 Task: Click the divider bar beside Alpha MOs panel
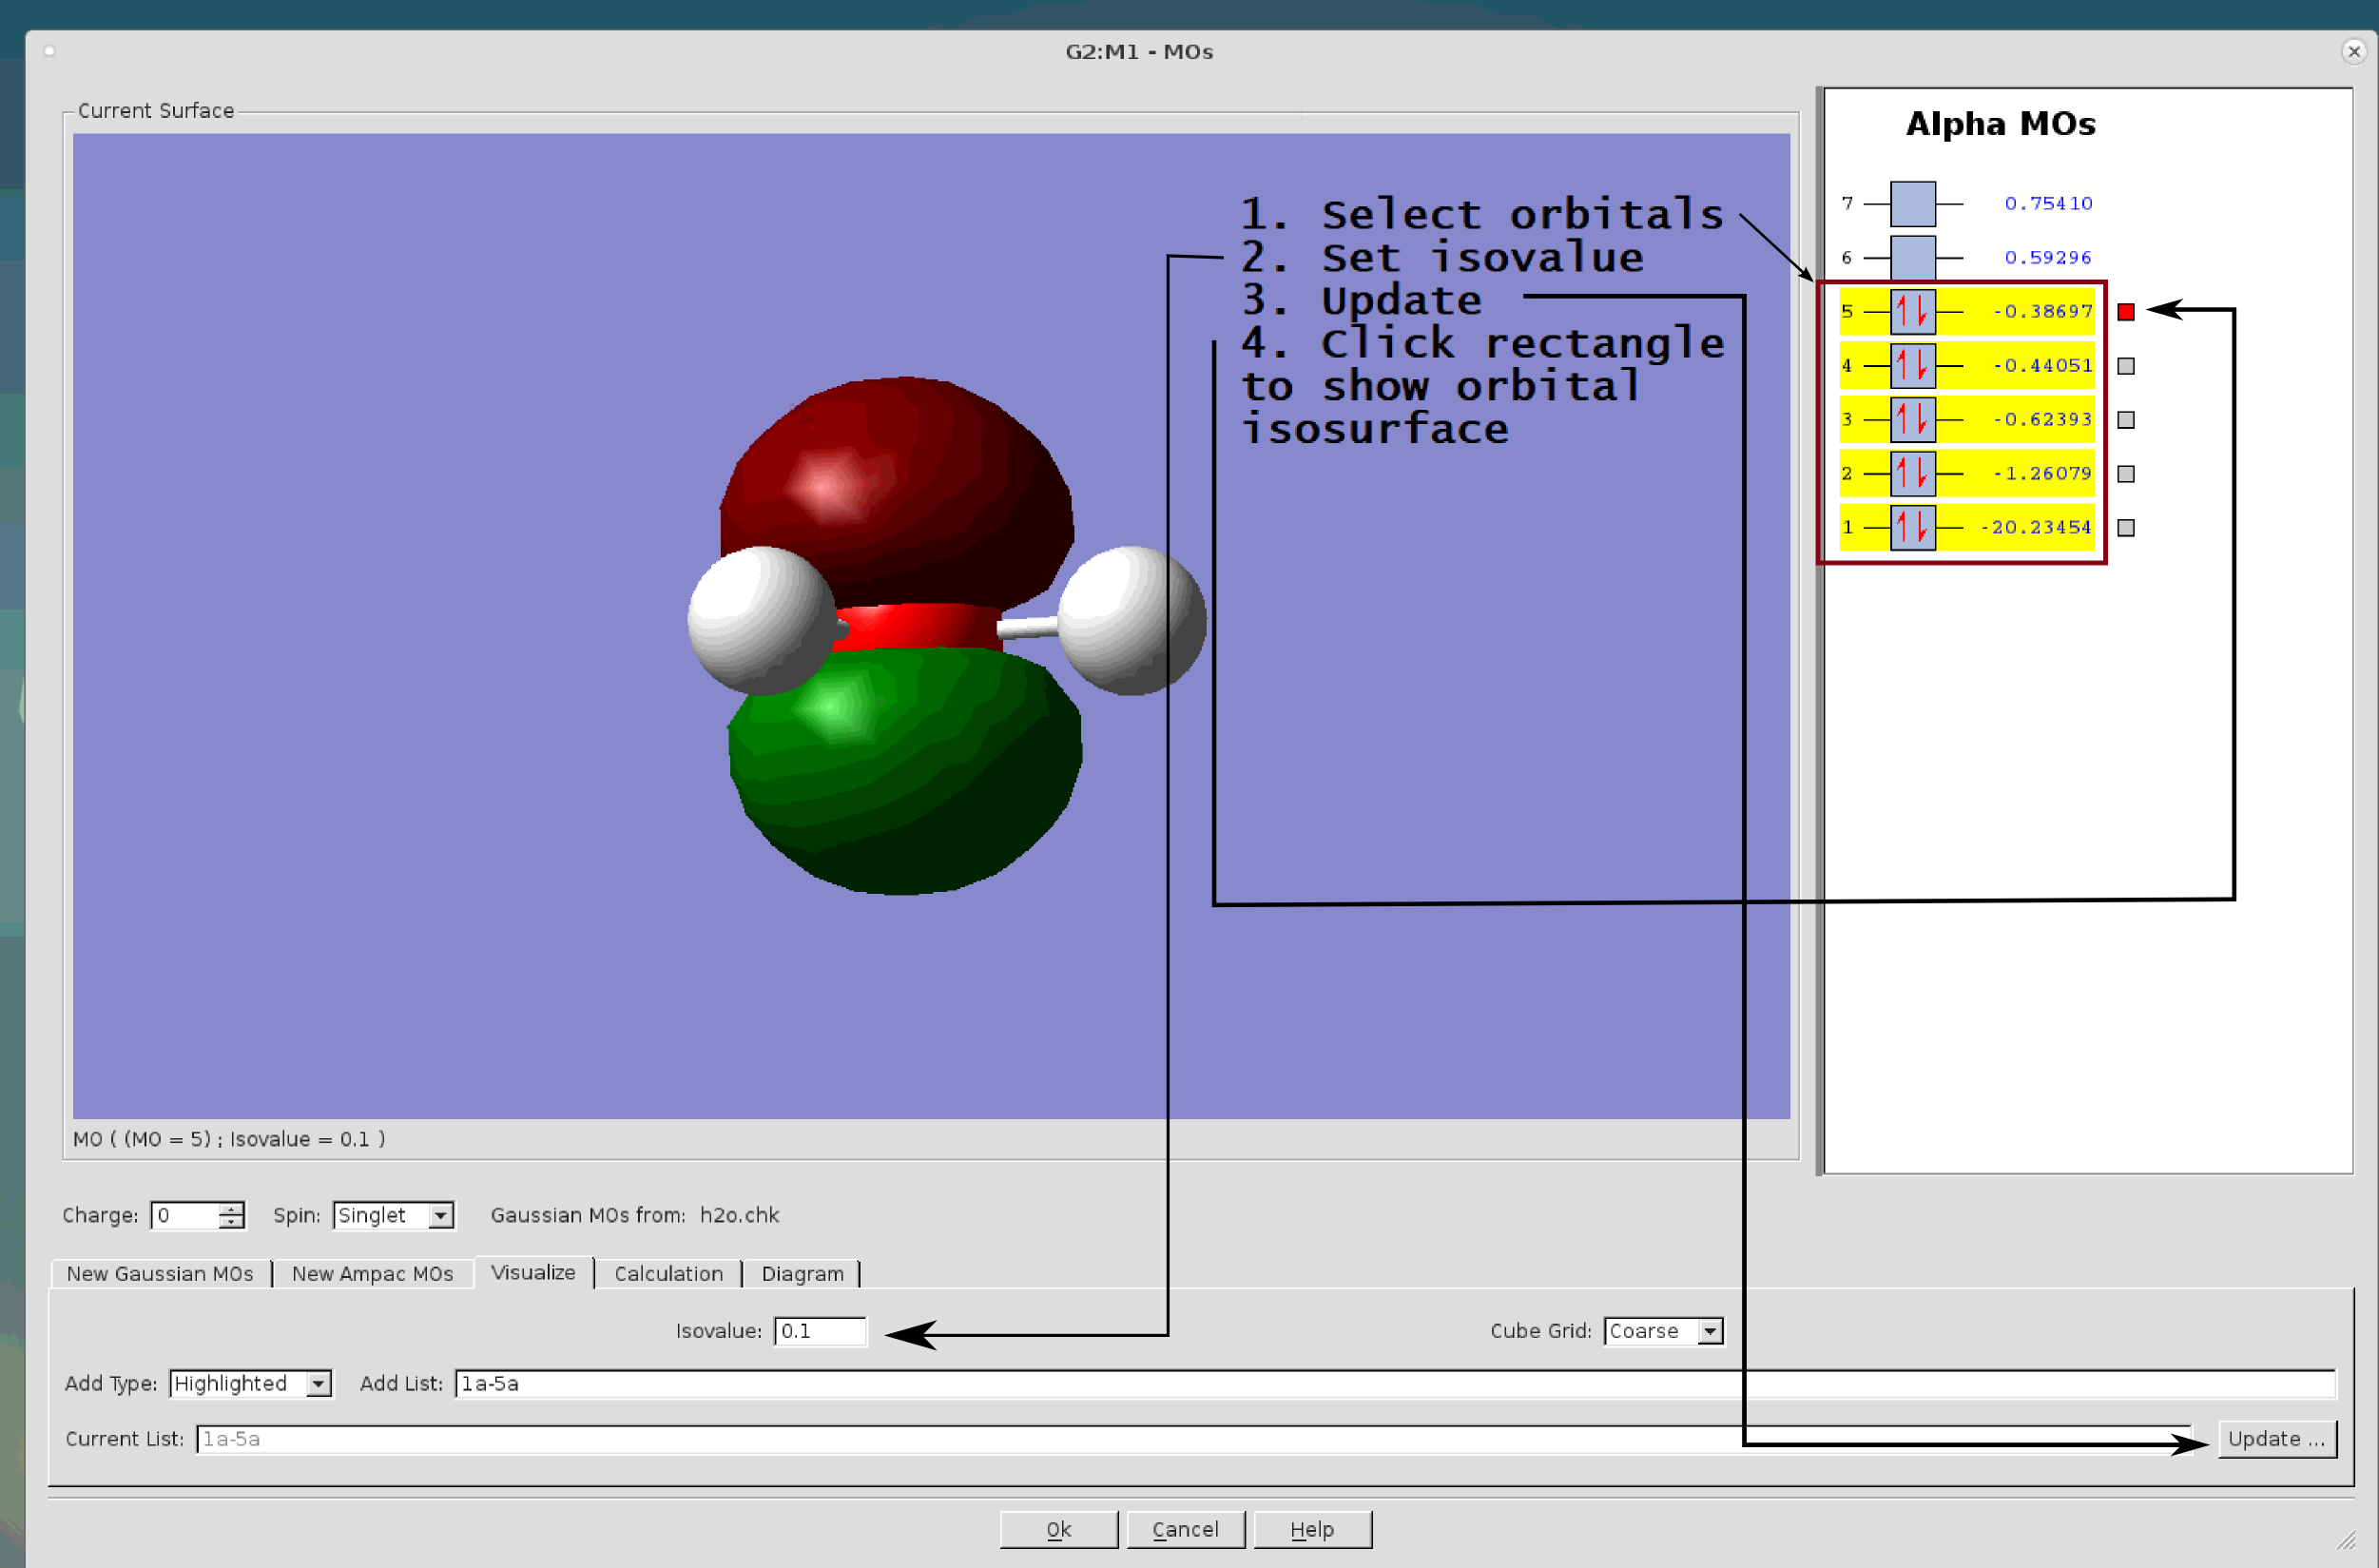click(x=1819, y=630)
